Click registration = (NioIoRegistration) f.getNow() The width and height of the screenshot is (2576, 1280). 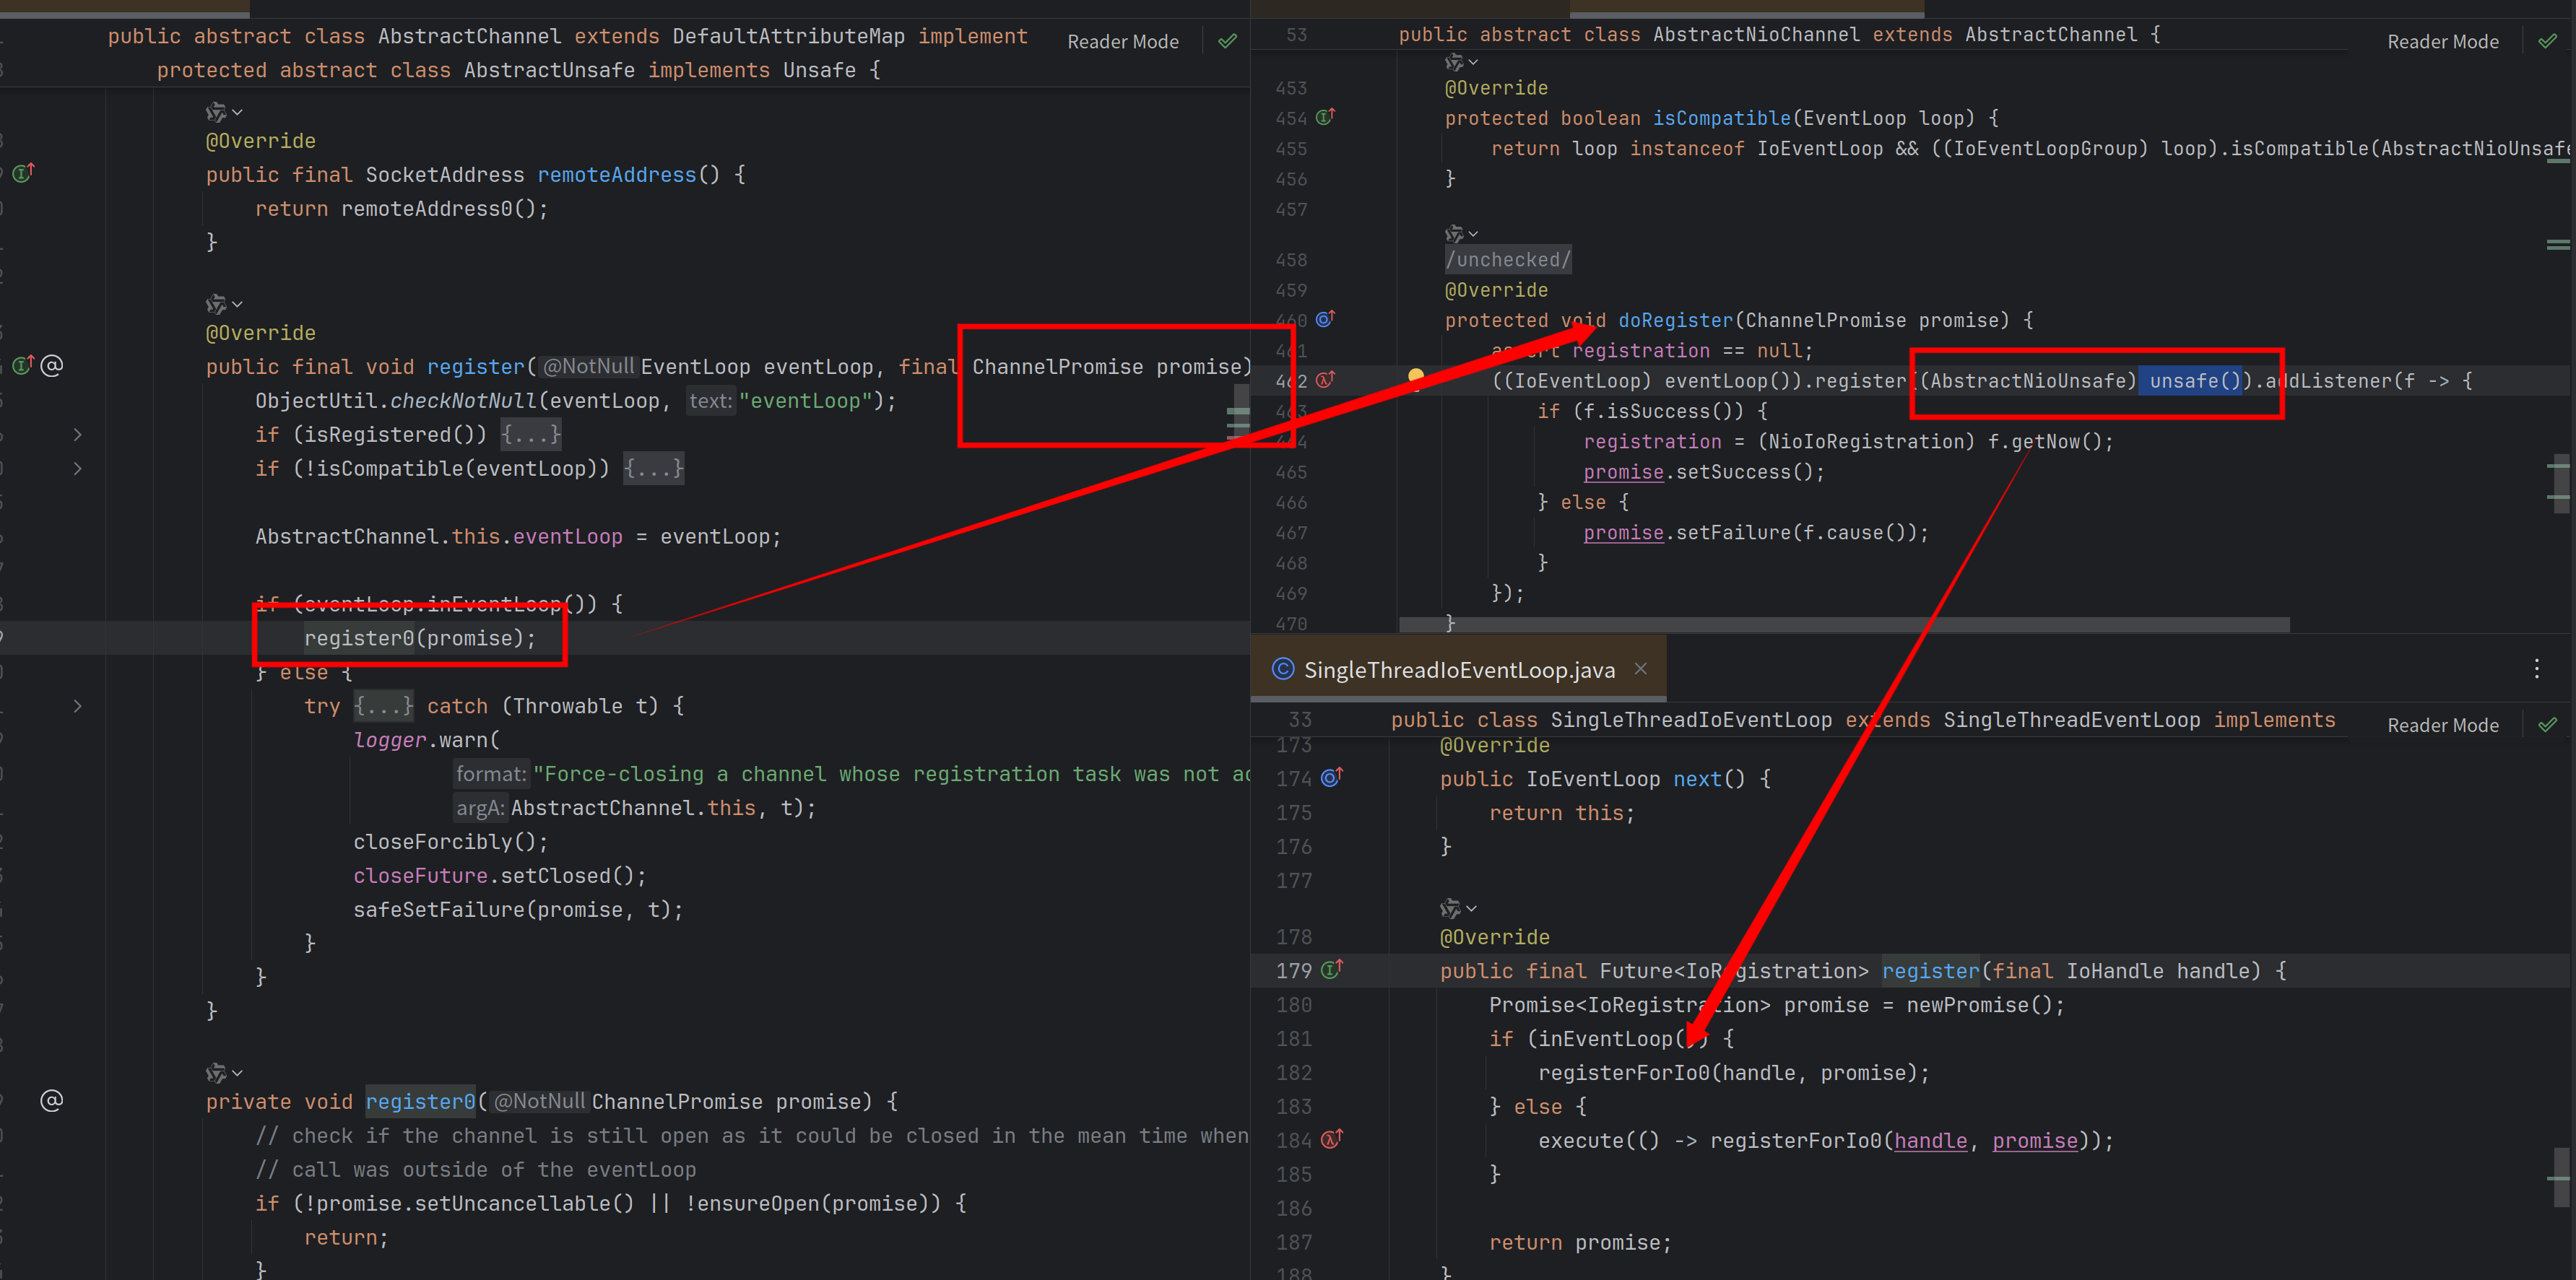1848,442
